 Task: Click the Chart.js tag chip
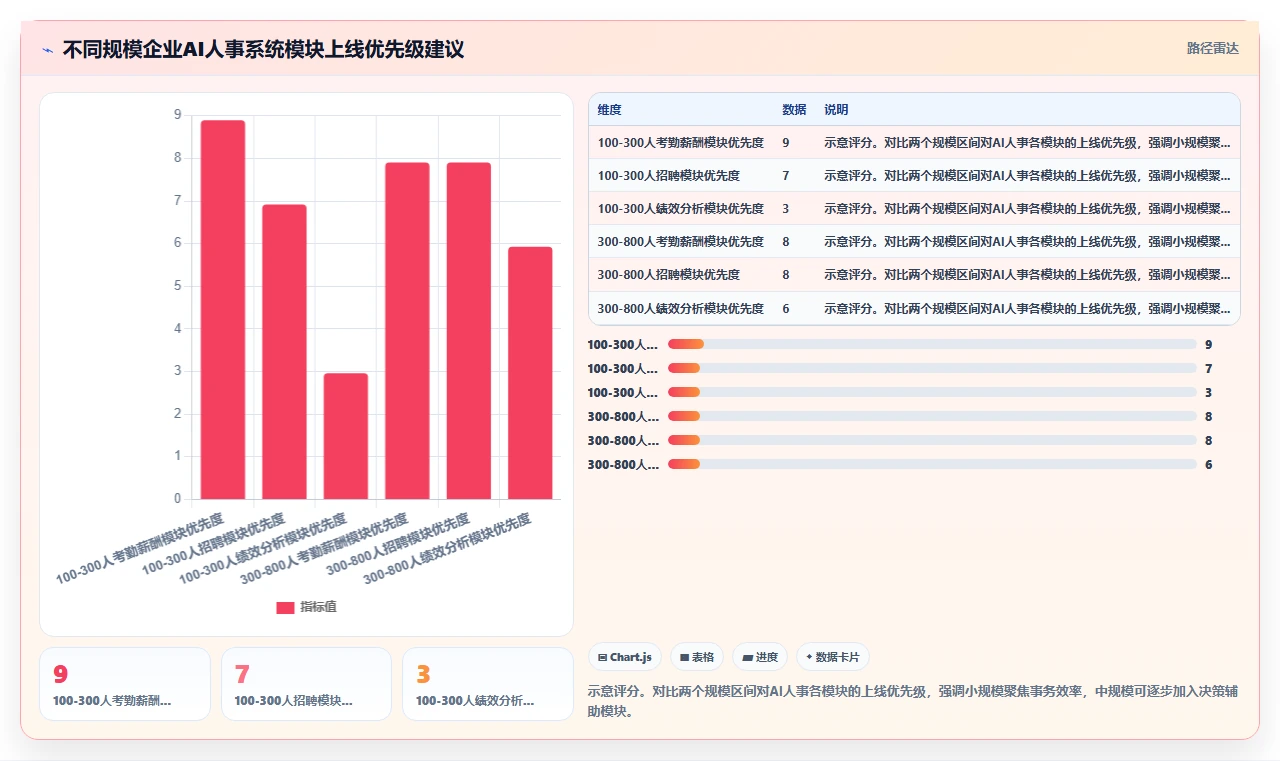click(x=625, y=657)
